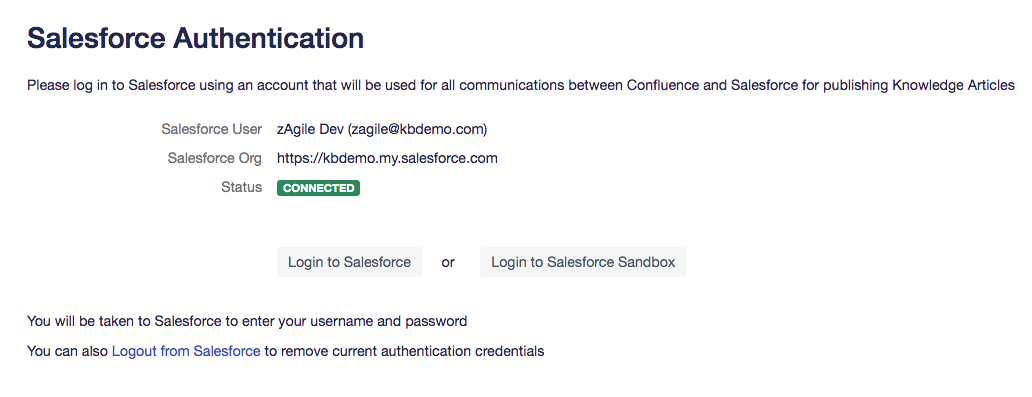Screen dimensions: 1032x397
Task: Click the word Authentication in the heading
Action: click(x=268, y=38)
